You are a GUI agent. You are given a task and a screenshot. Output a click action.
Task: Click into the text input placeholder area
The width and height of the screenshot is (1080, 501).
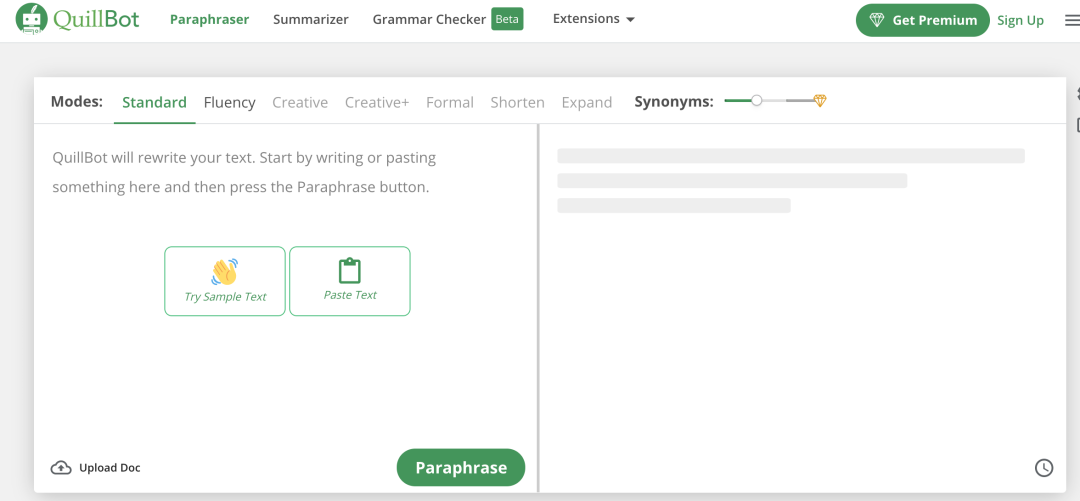[x=245, y=172]
